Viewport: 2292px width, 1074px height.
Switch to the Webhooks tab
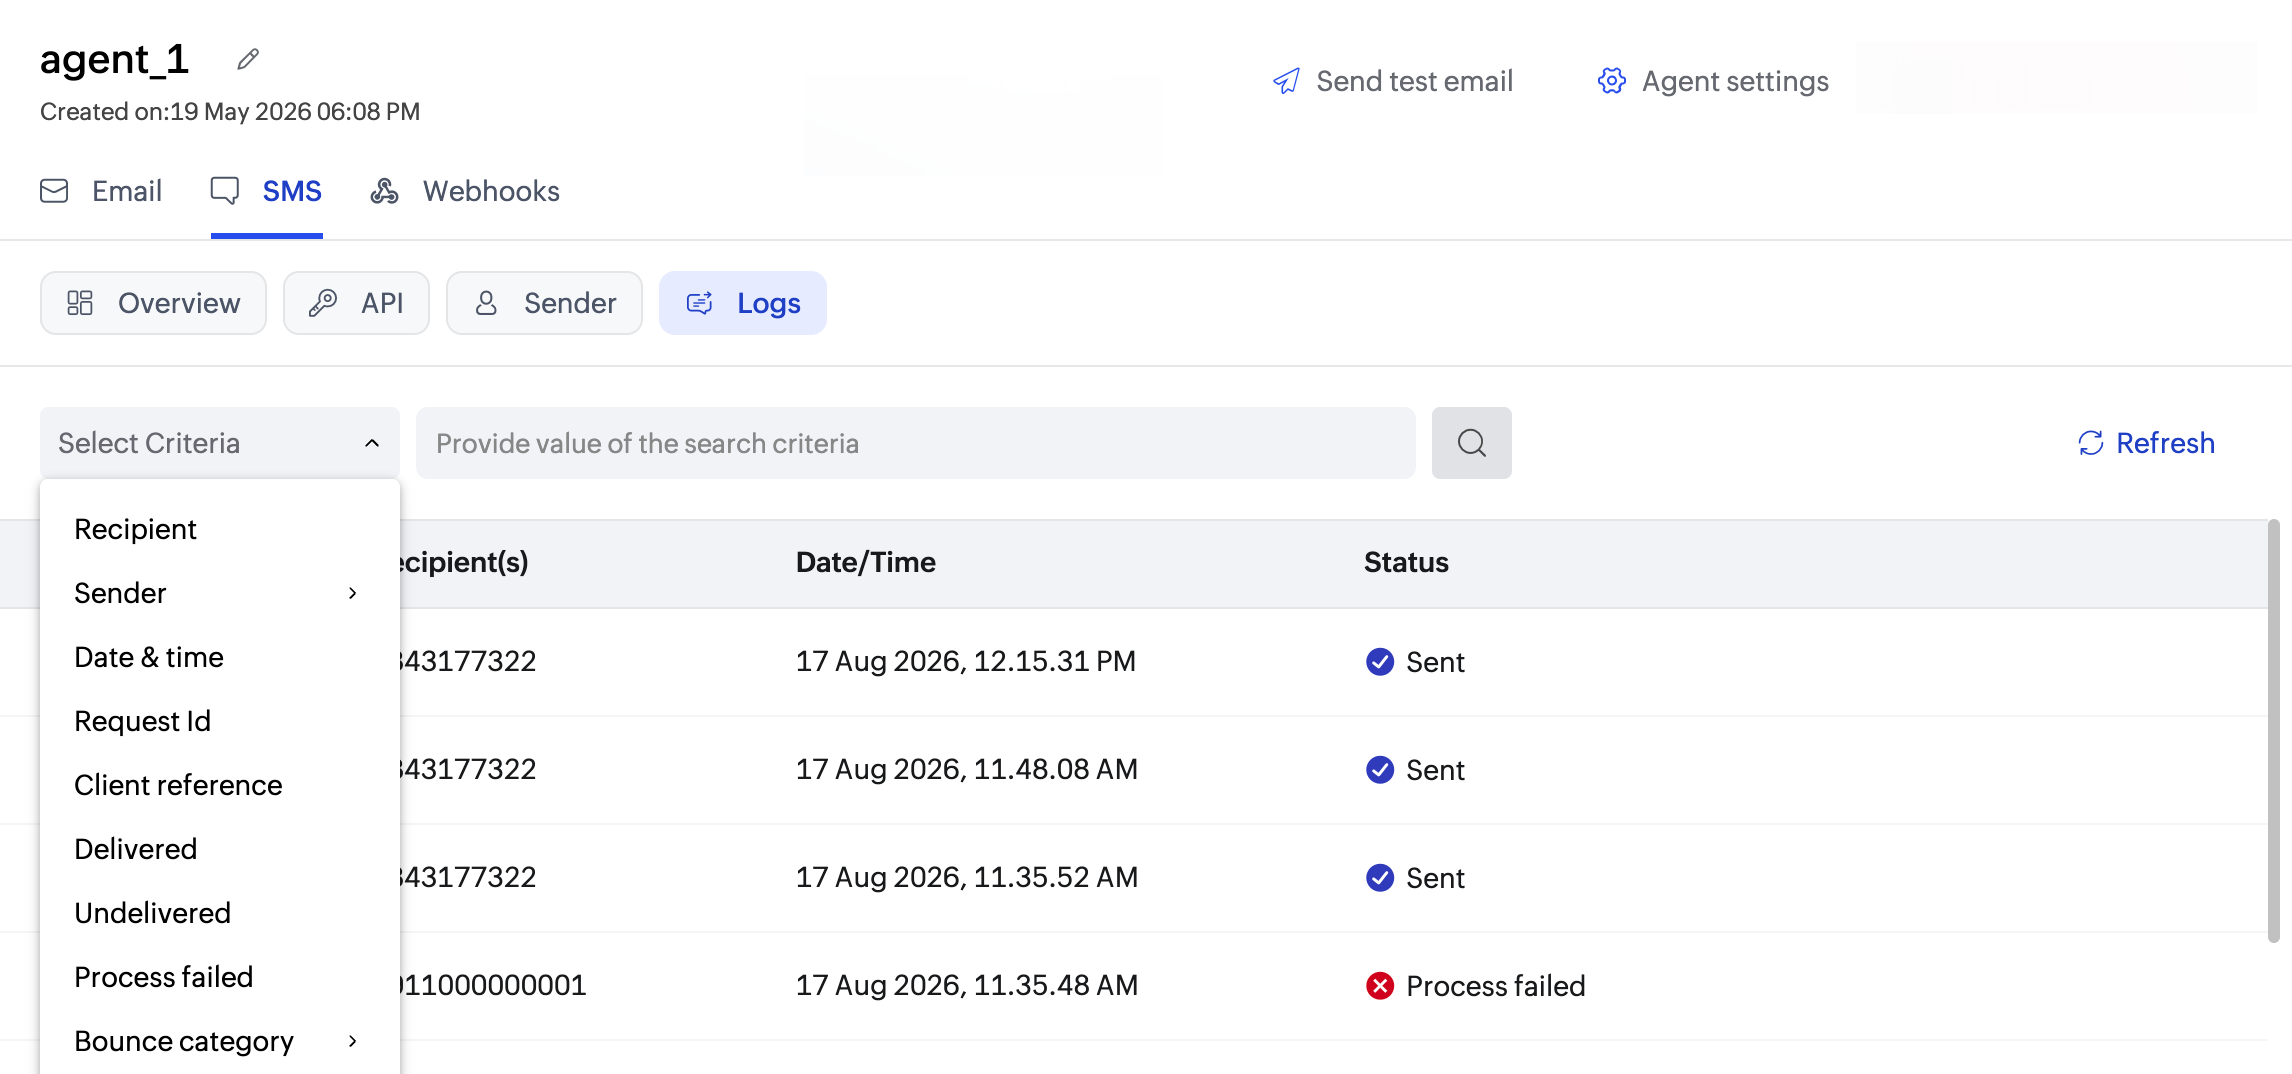tap(465, 191)
